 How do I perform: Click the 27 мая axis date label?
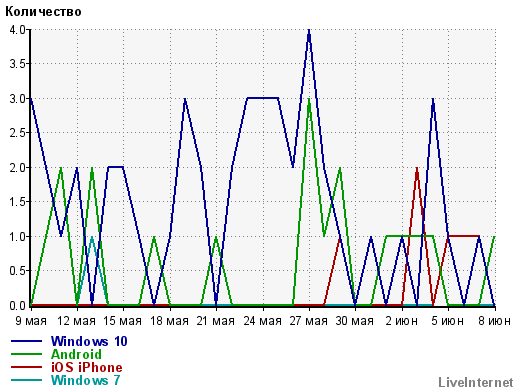(x=309, y=321)
